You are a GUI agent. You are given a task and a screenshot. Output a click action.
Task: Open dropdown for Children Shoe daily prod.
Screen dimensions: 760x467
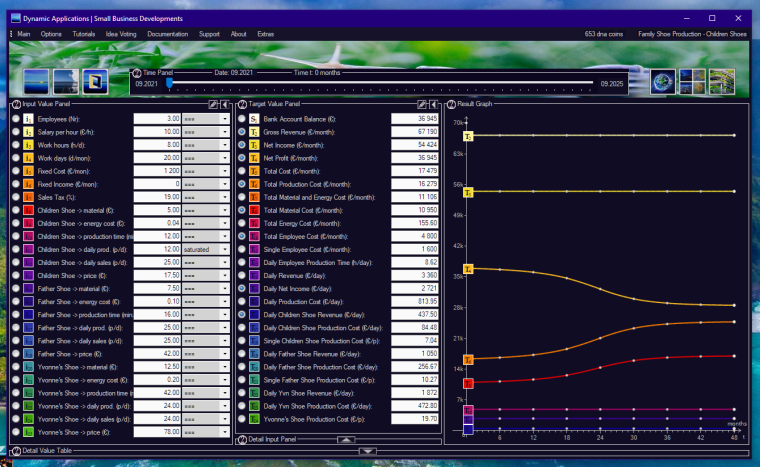226,249
